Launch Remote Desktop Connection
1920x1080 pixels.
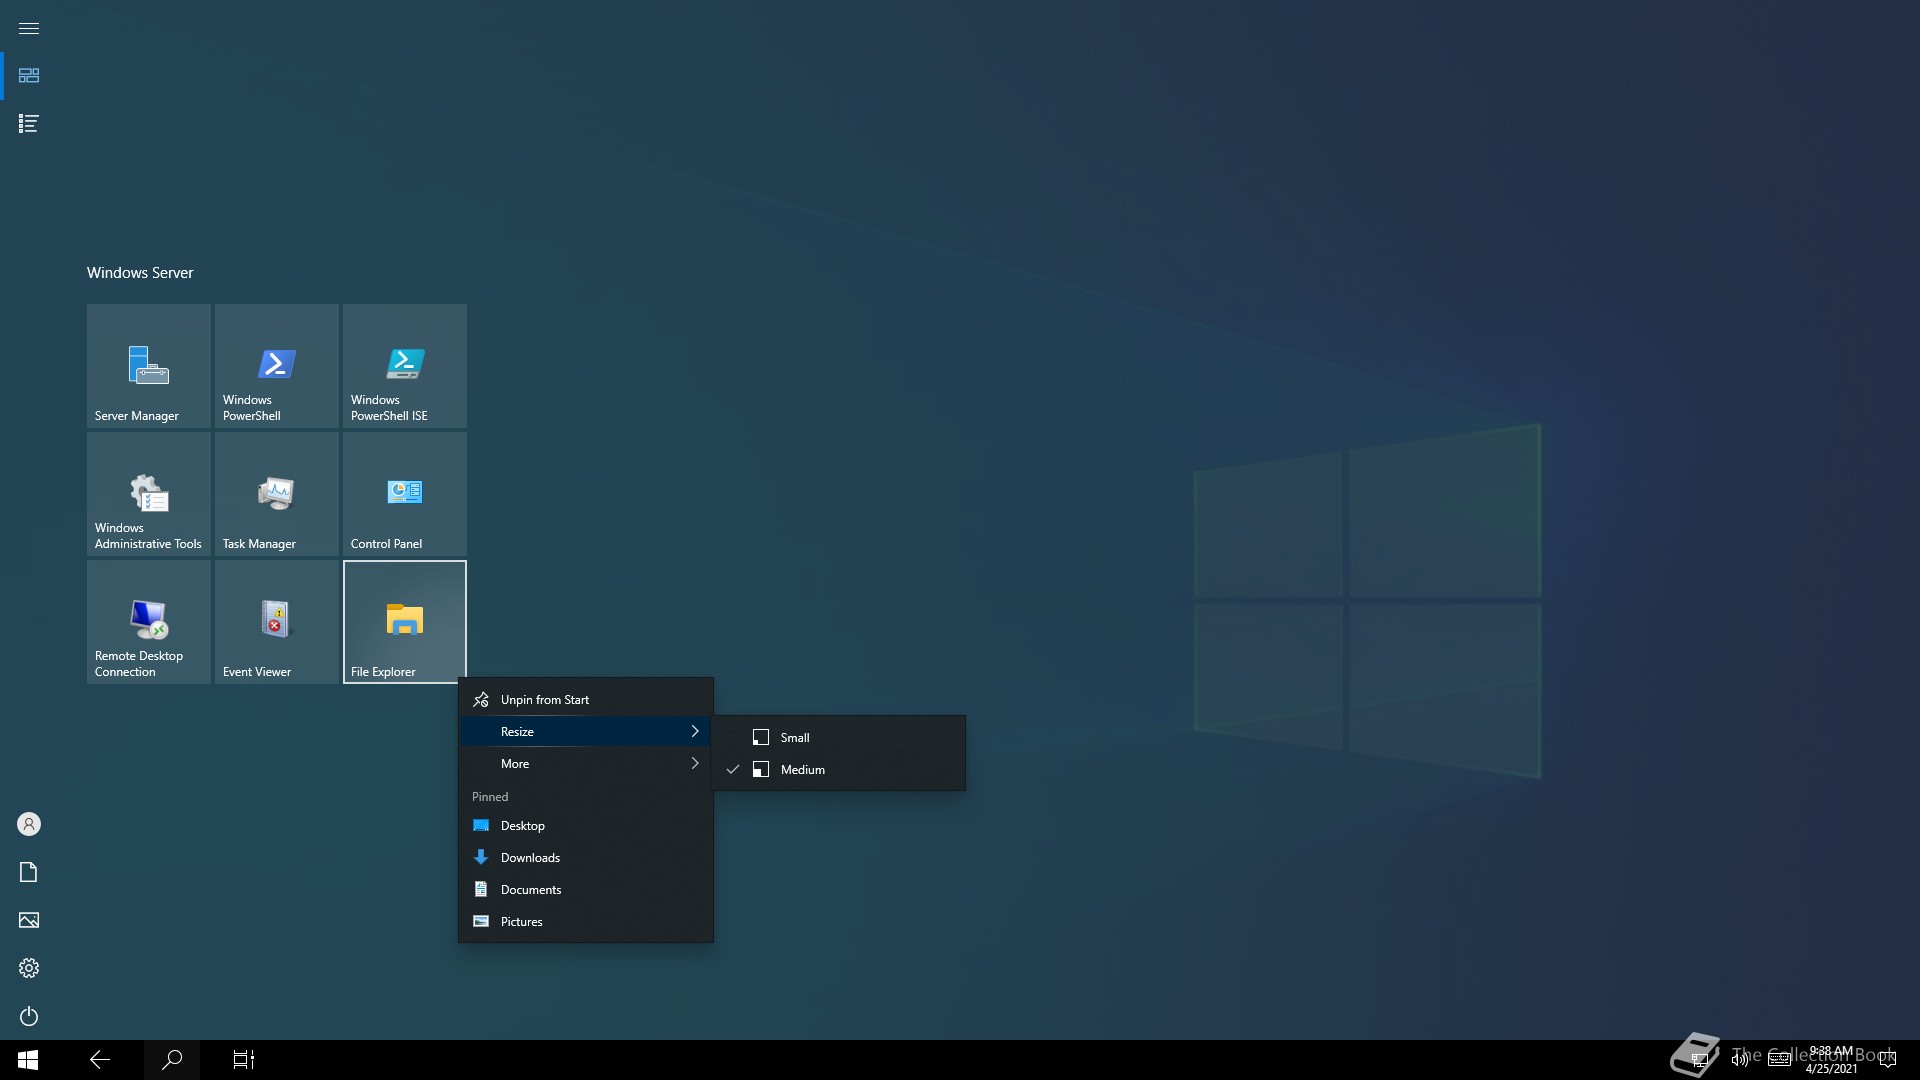148,621
